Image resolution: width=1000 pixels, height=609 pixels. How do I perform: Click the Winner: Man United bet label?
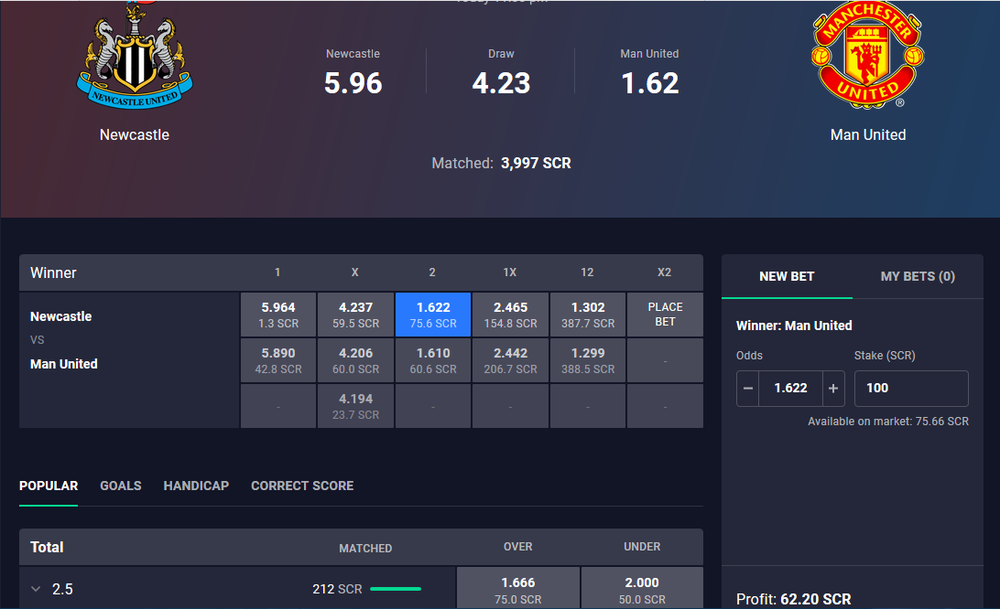794,325
